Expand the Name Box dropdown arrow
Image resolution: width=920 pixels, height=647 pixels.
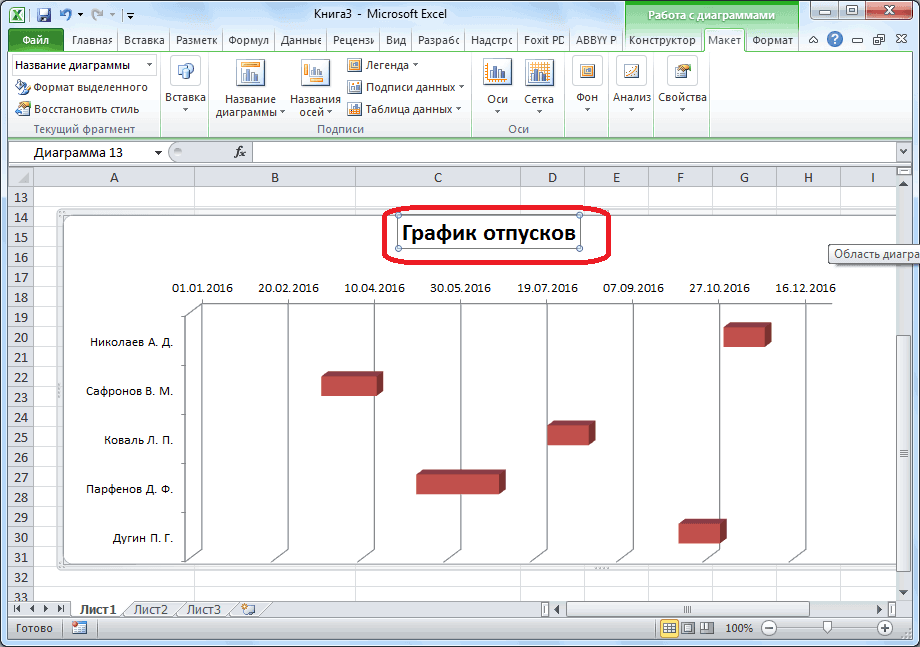[x=158, y=152]
